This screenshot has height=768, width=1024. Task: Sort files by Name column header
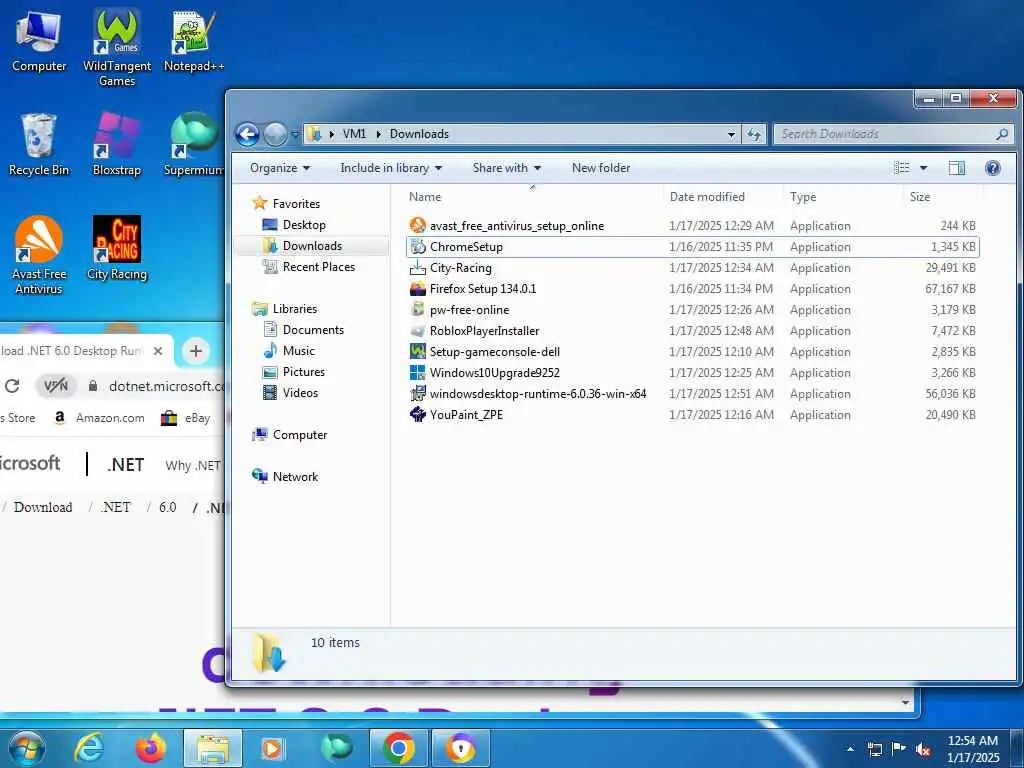click(x=424, y=197)
